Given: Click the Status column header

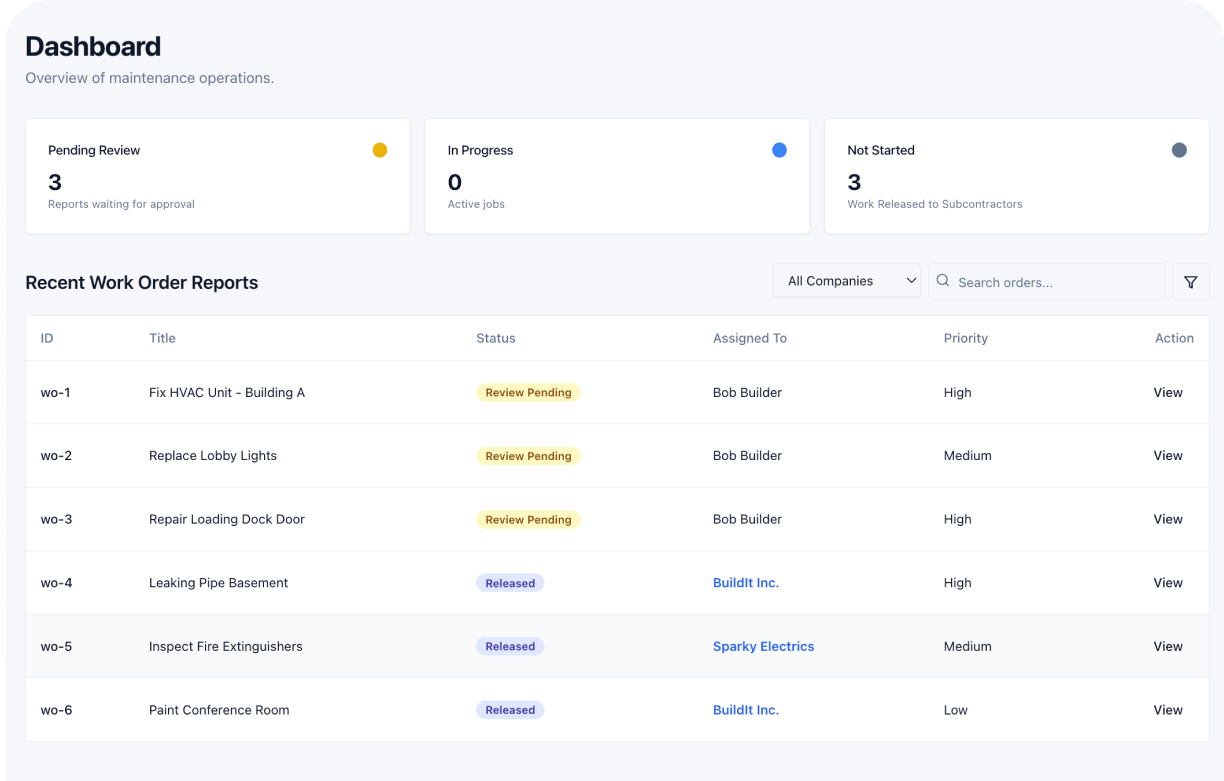Looking at the screenshot, I should pyautogui.click(x=496, y=338).
